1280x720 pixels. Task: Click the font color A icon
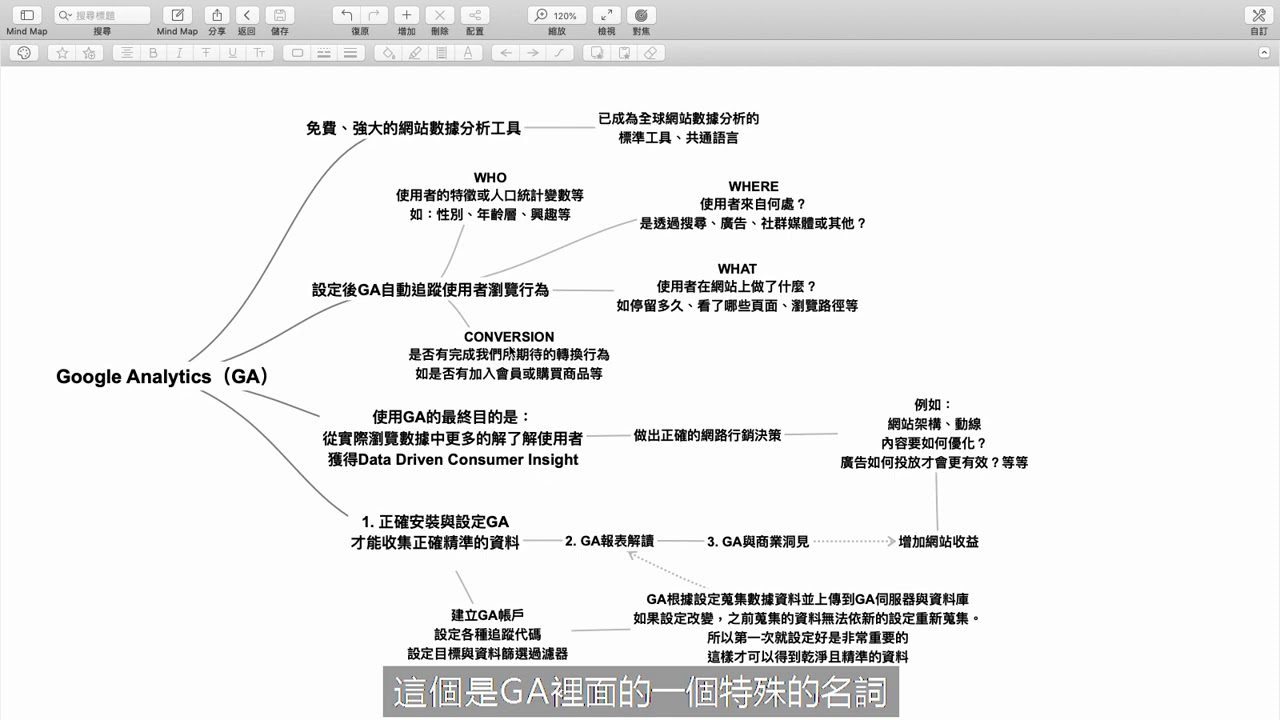click(x=468, y=53)
